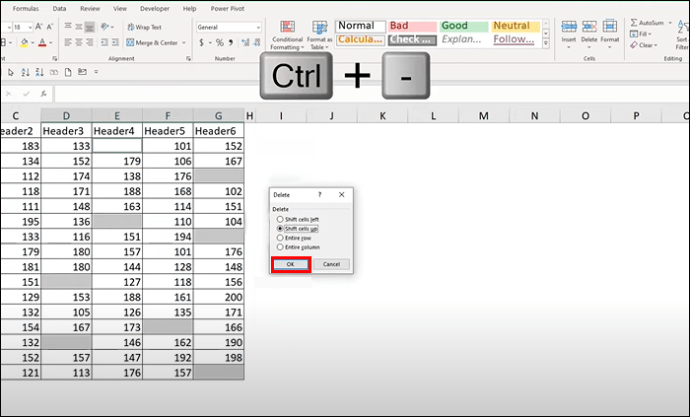Apply the Neutral cell style

coord(515,26)
